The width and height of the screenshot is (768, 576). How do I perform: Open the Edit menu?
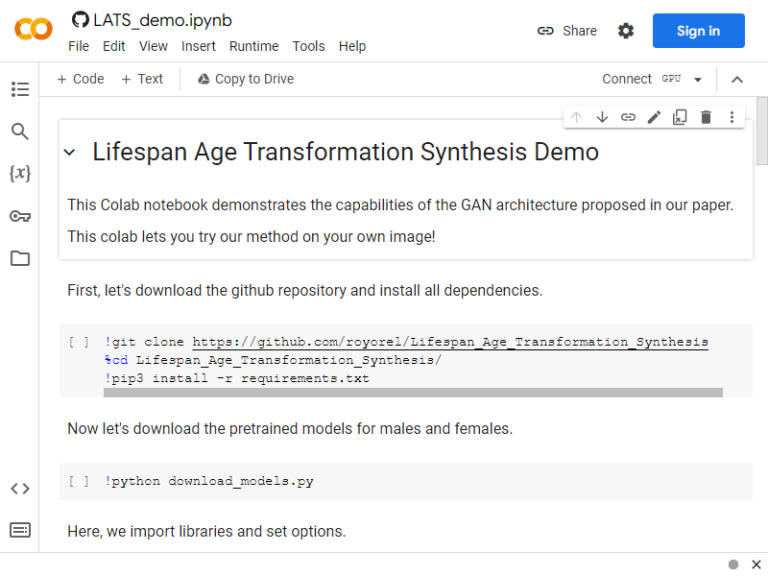[x=114, y=46]
